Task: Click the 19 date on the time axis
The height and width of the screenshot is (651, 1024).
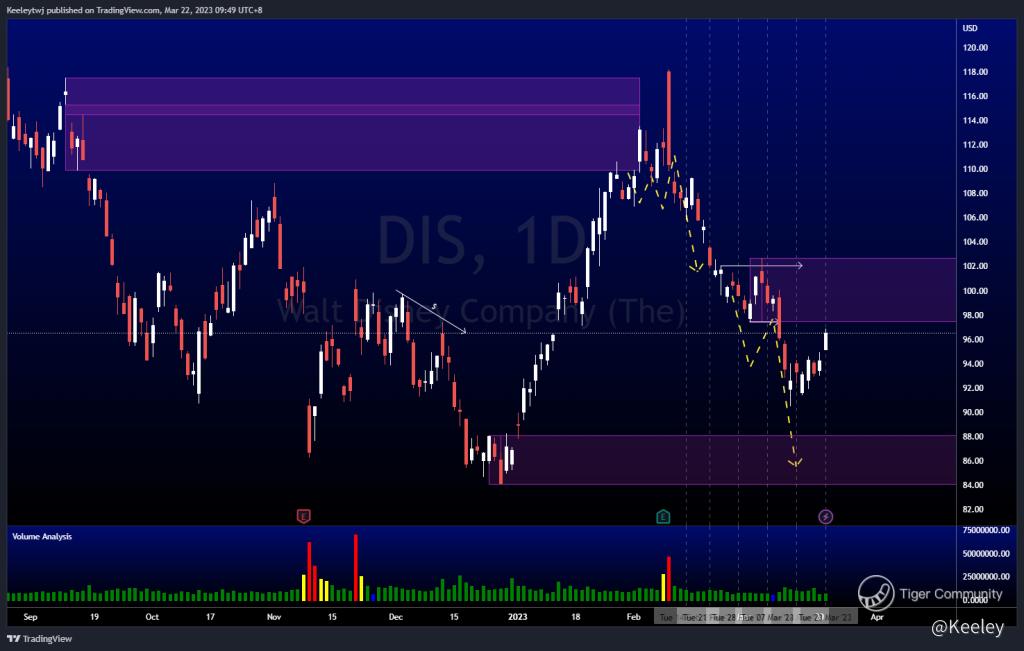Action: pyautogui.click(x=95, y=616)
